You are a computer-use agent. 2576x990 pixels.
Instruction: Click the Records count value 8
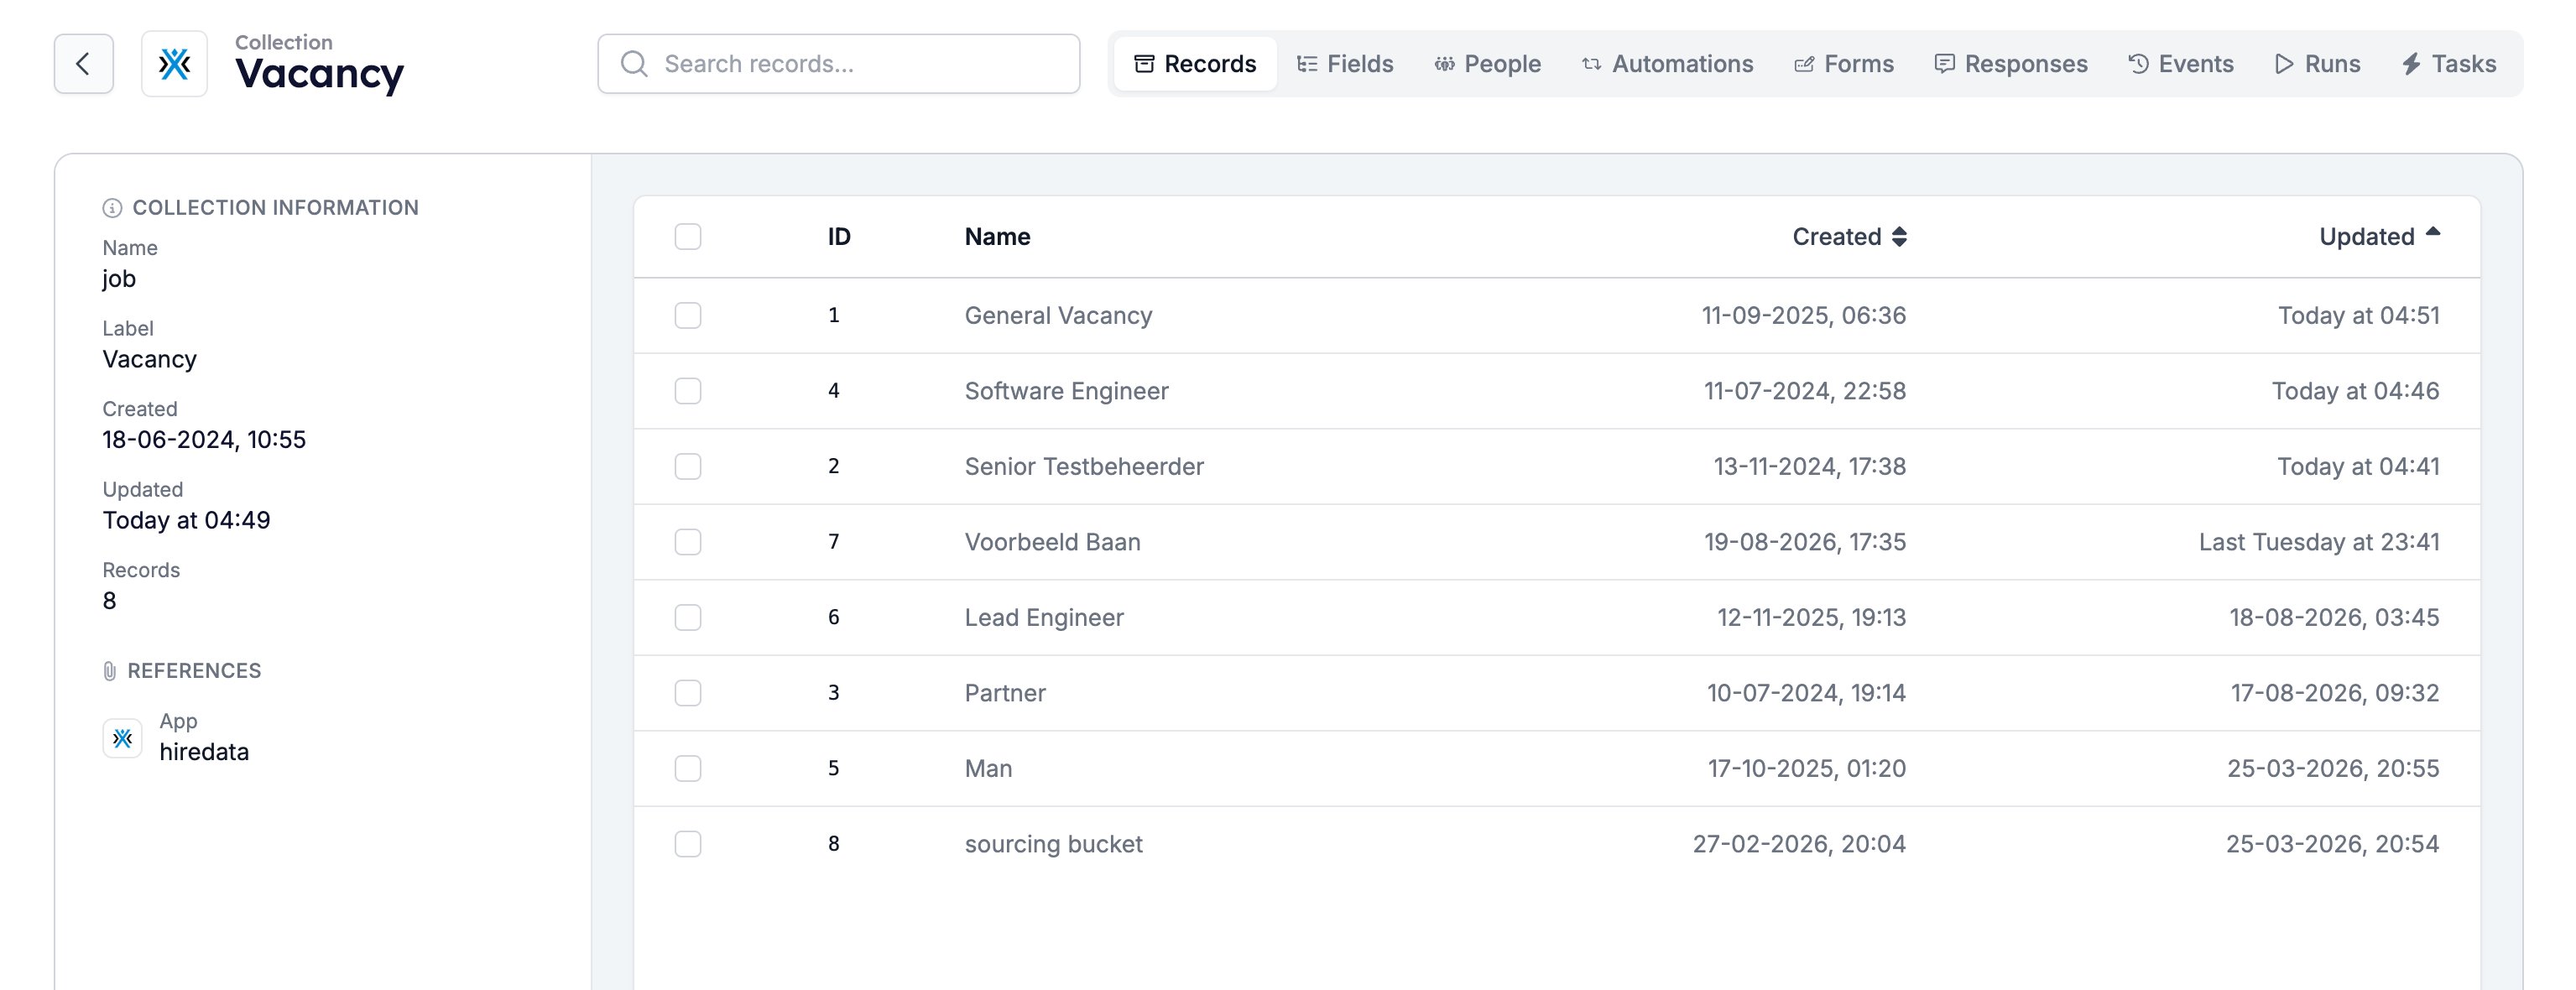click(x=109, y=601)
